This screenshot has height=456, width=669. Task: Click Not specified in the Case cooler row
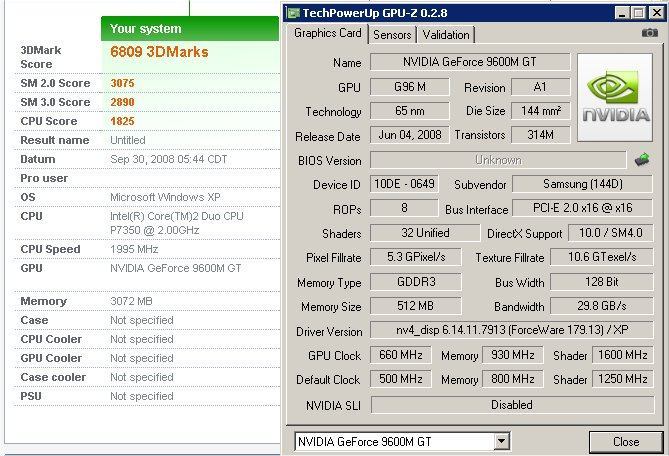coord(142,377)
